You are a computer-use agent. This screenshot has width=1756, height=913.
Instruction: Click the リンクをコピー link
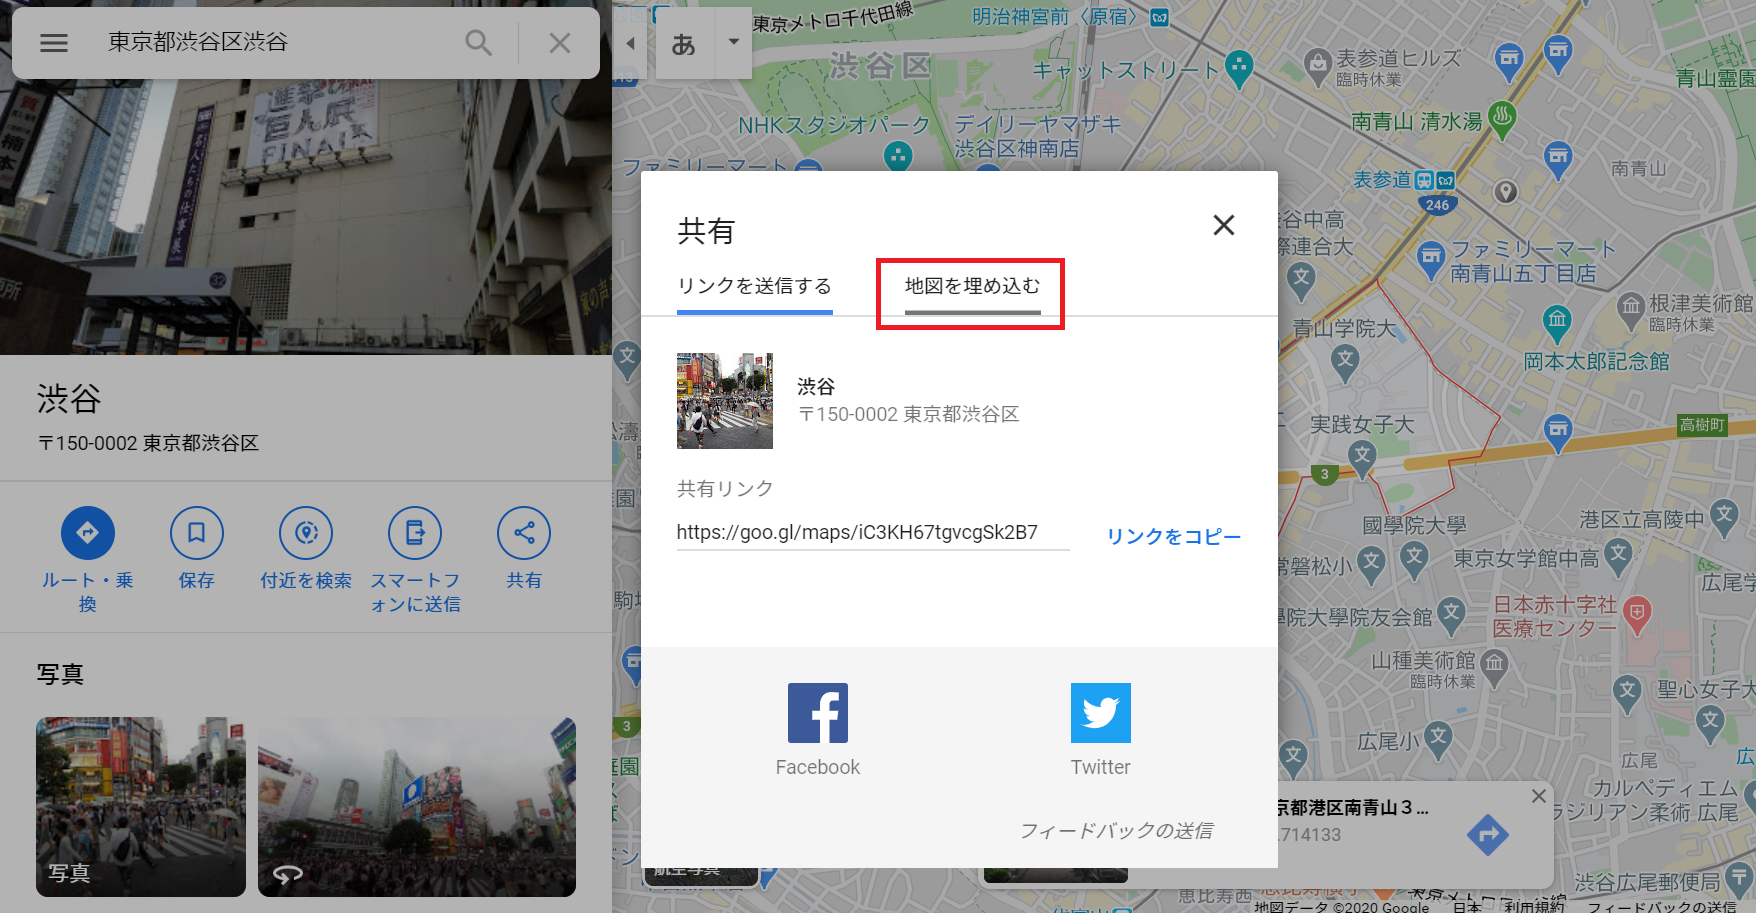pyautogui.click(x=1173, y=536)
